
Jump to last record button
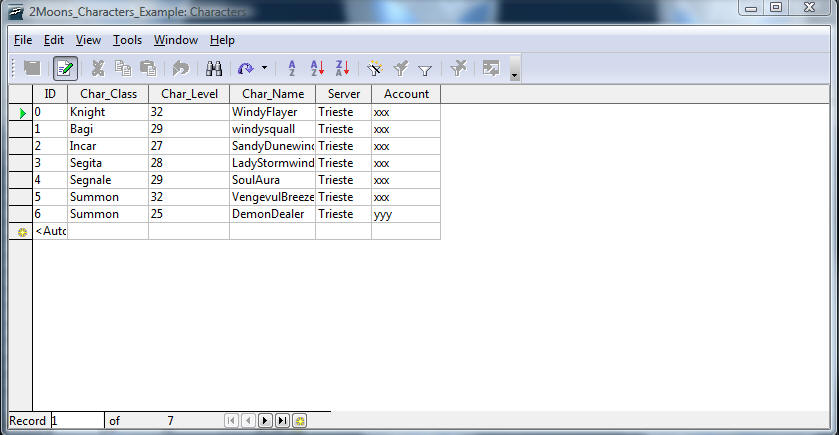click(282, 421)
